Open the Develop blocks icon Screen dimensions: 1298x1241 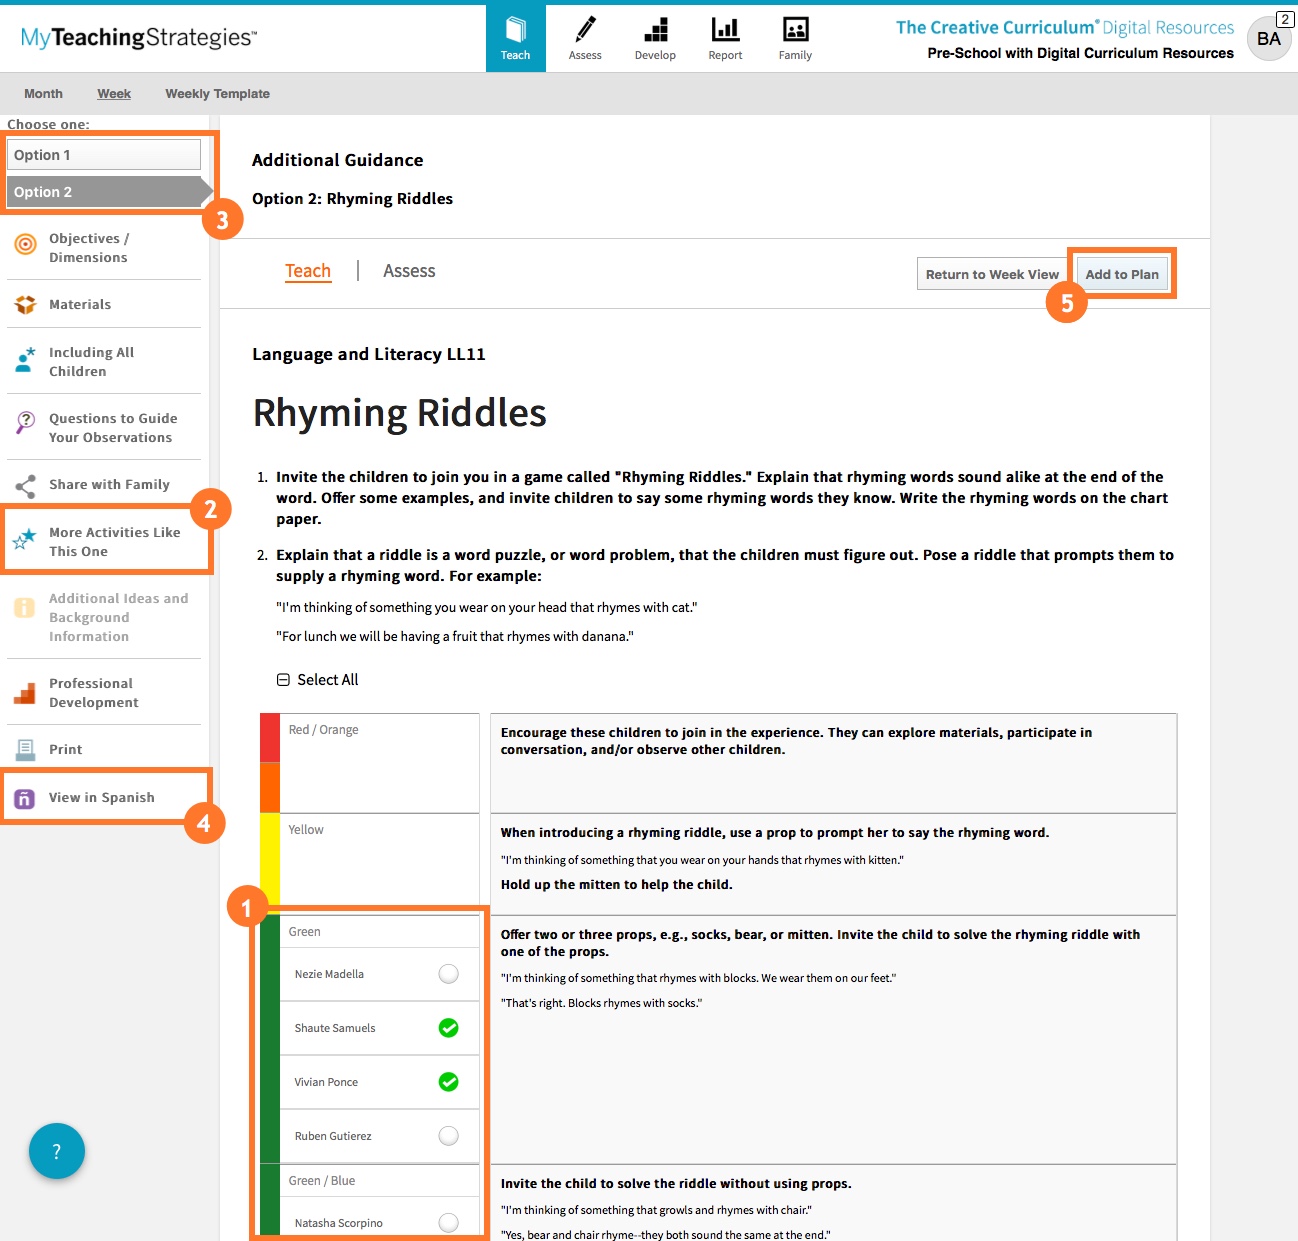[655, 30]
